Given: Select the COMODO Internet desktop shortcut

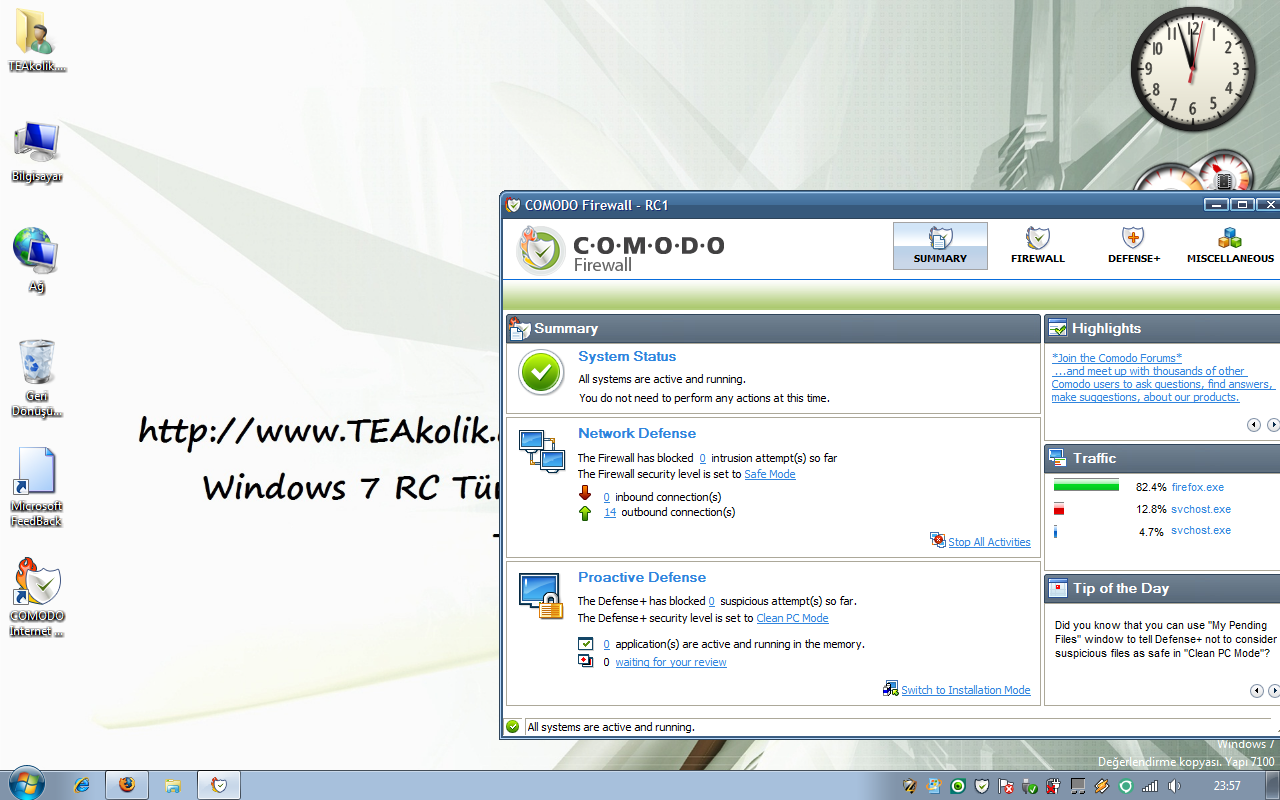Looking at the screenshot, I should pos(37,597).
